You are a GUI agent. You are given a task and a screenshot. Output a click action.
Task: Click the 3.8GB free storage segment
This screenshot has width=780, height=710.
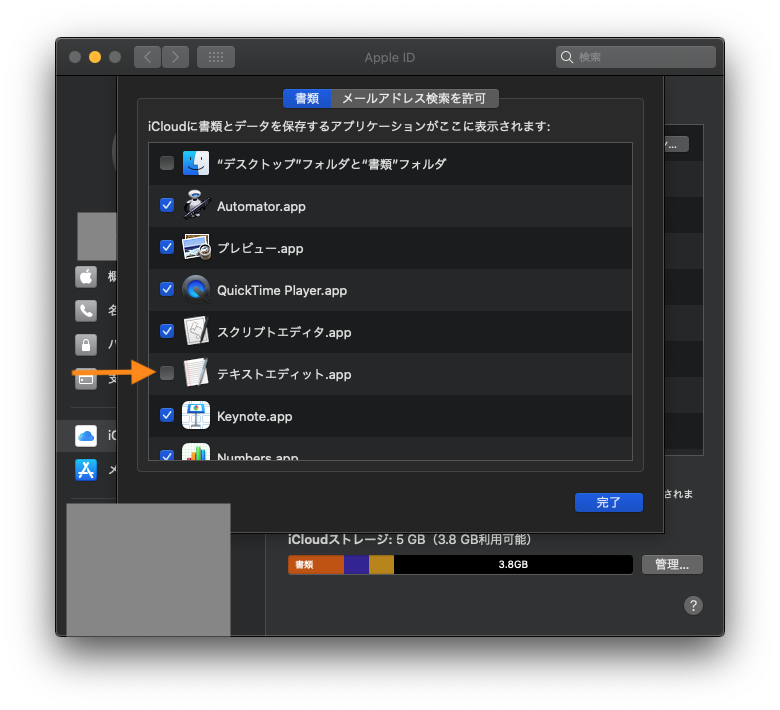click(513, 565)
